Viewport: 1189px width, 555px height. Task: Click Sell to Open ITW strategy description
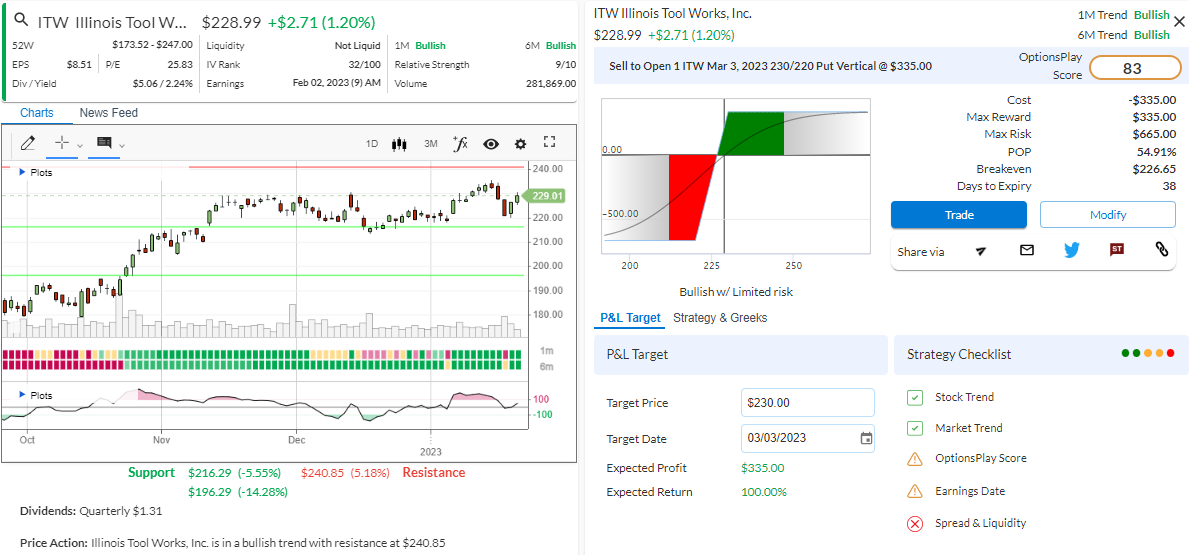(x=770, y=66)
